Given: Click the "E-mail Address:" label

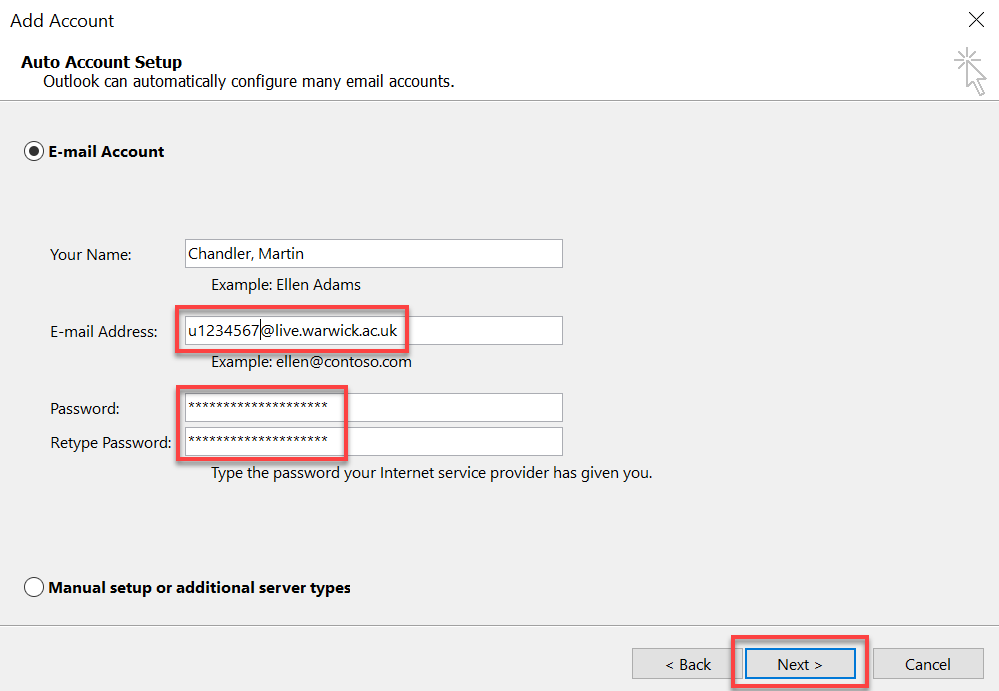Looking at the screenshot, I should tap(104, 332).
